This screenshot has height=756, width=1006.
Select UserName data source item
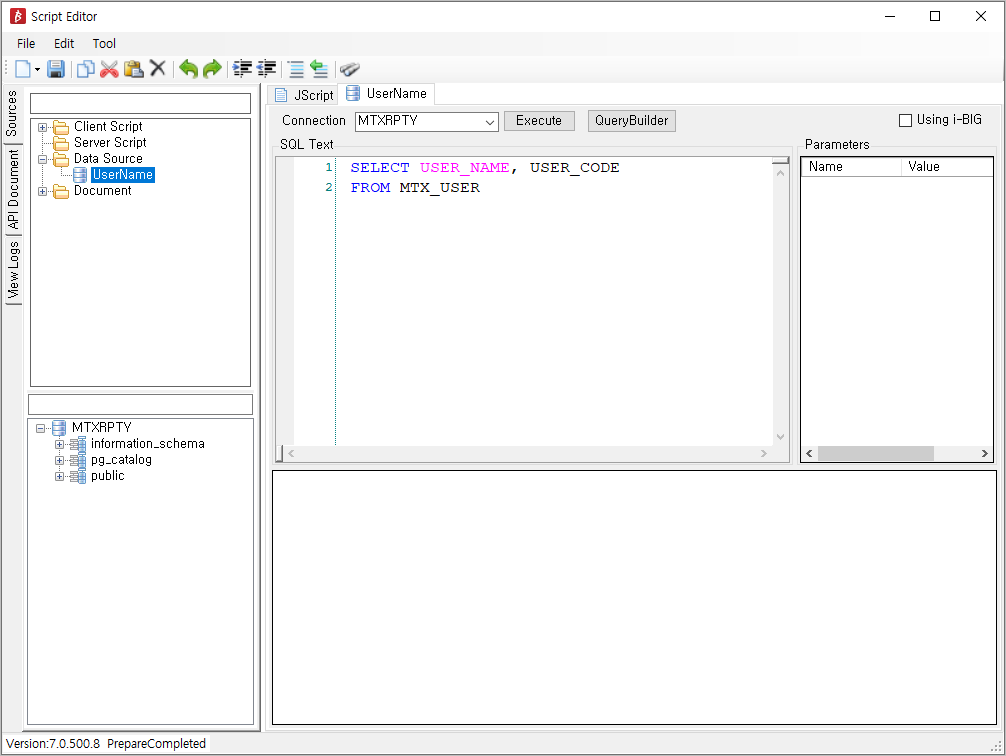[x=123, y=175]
